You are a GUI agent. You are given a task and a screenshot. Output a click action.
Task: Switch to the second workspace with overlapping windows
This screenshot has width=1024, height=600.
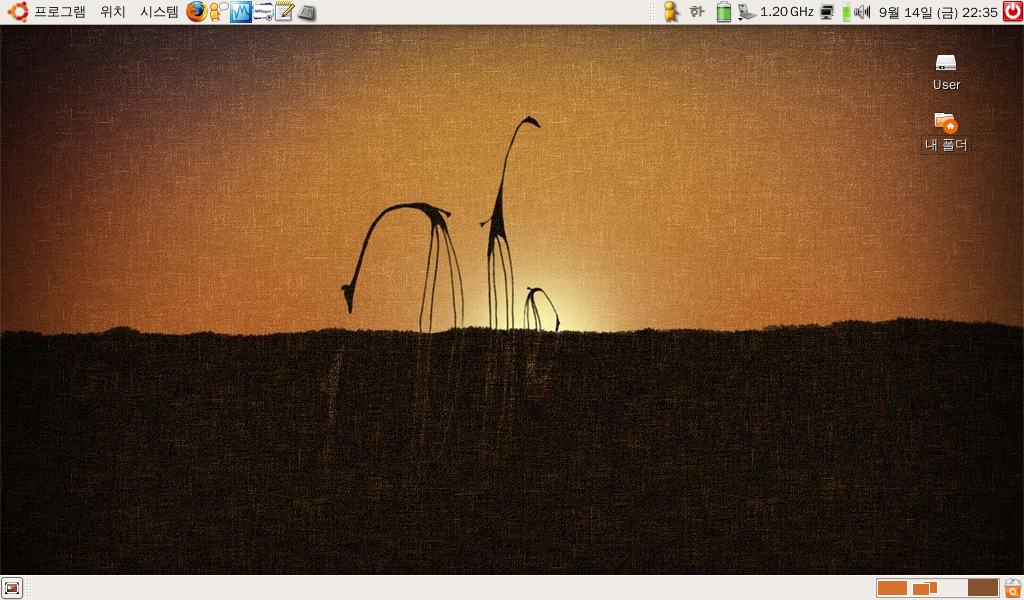tap(922, 588)
